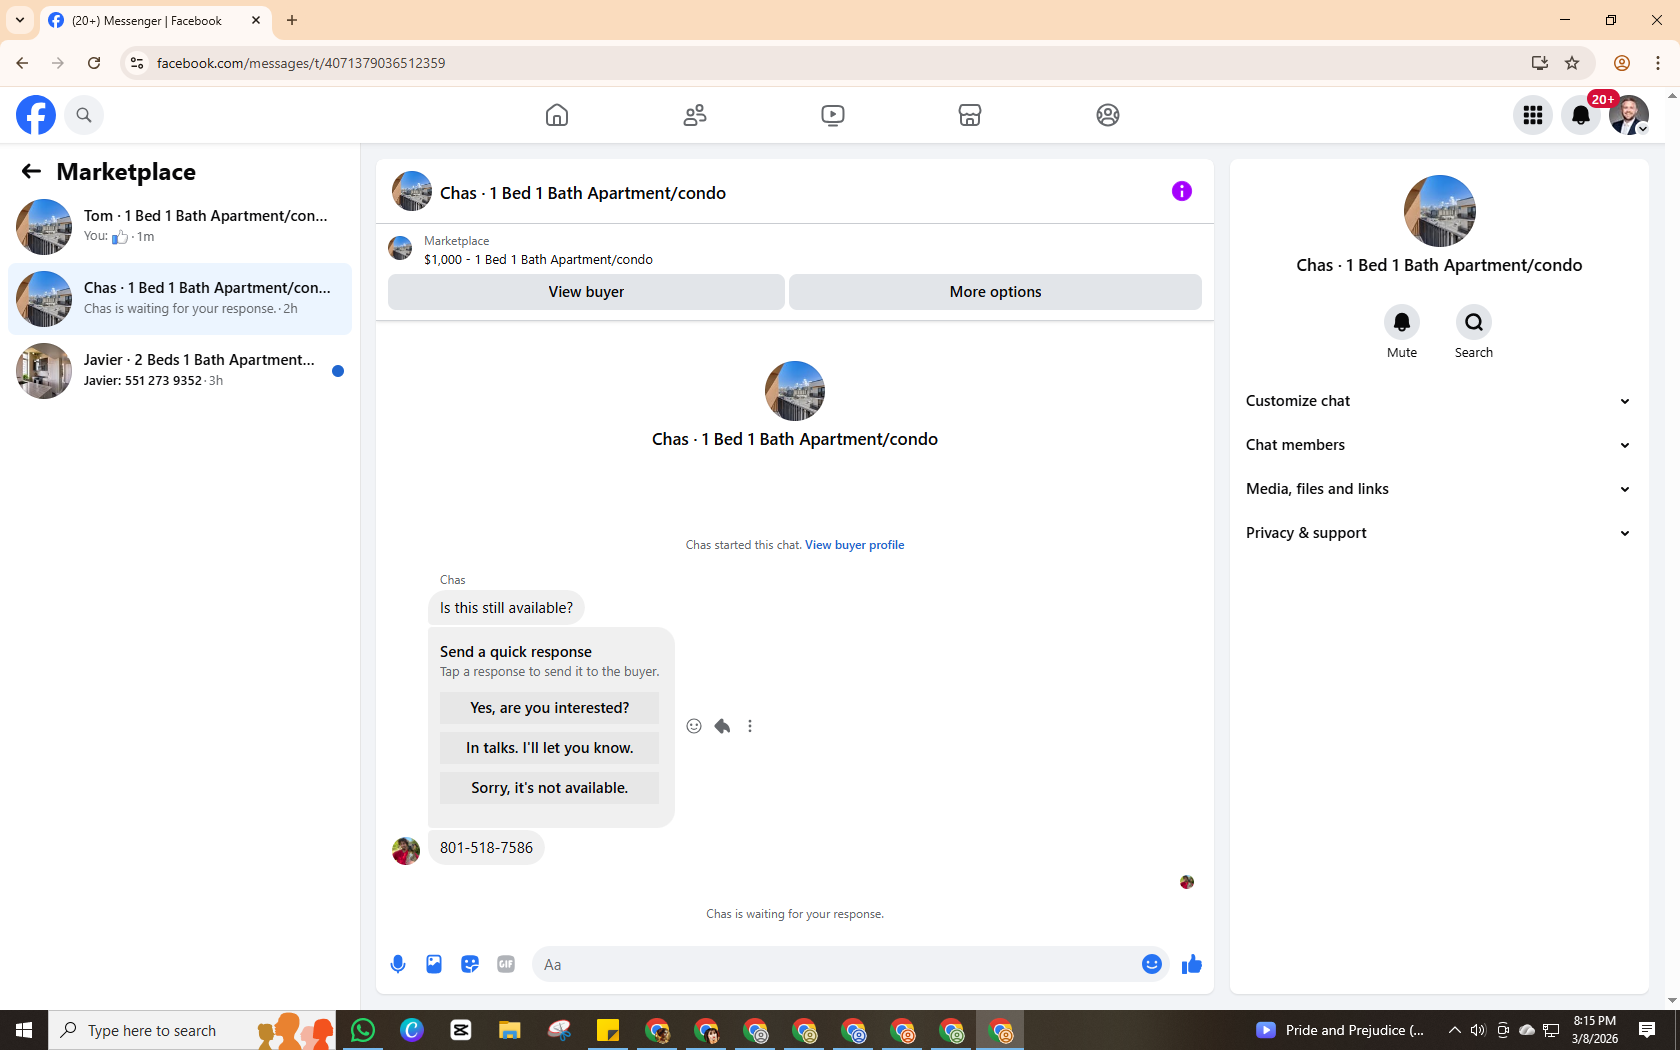Open the Facebook logo home link
Viewport: 1680px width, 1050px height.
[x=36, y=115]
